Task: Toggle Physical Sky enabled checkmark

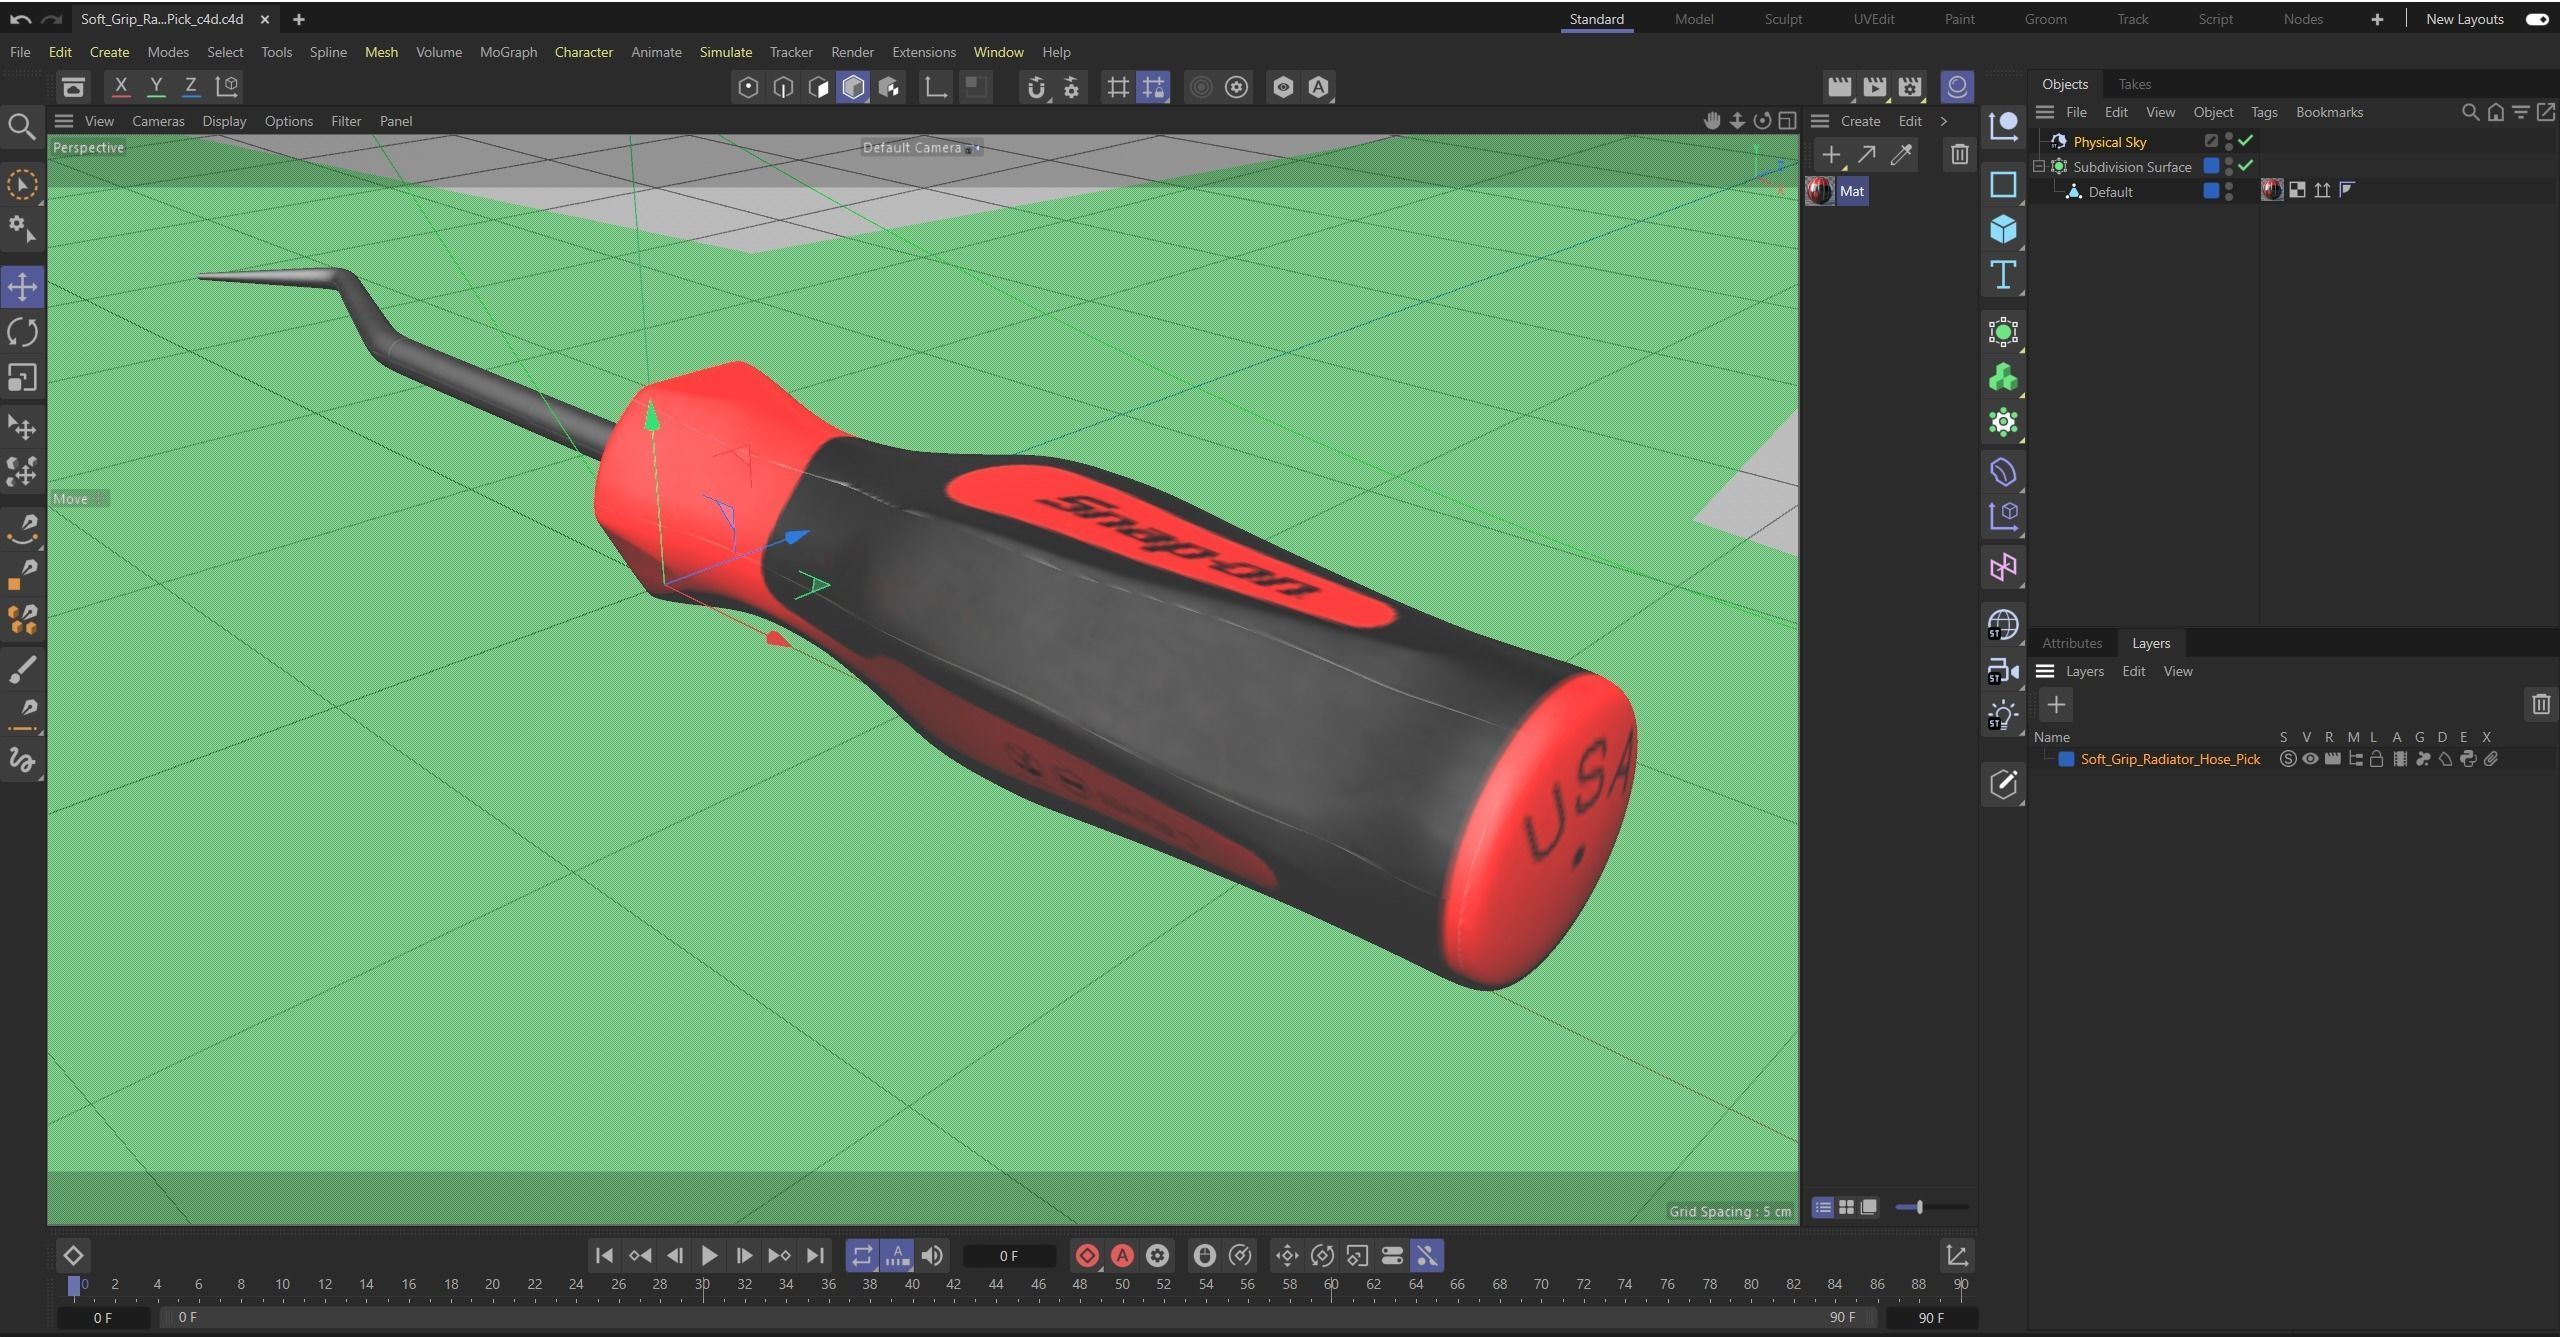Action: click(2246, 141)
